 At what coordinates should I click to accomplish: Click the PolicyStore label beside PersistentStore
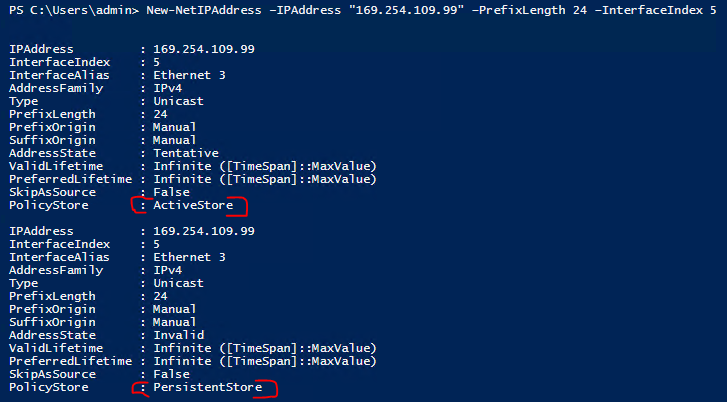(x=48, y=386)
